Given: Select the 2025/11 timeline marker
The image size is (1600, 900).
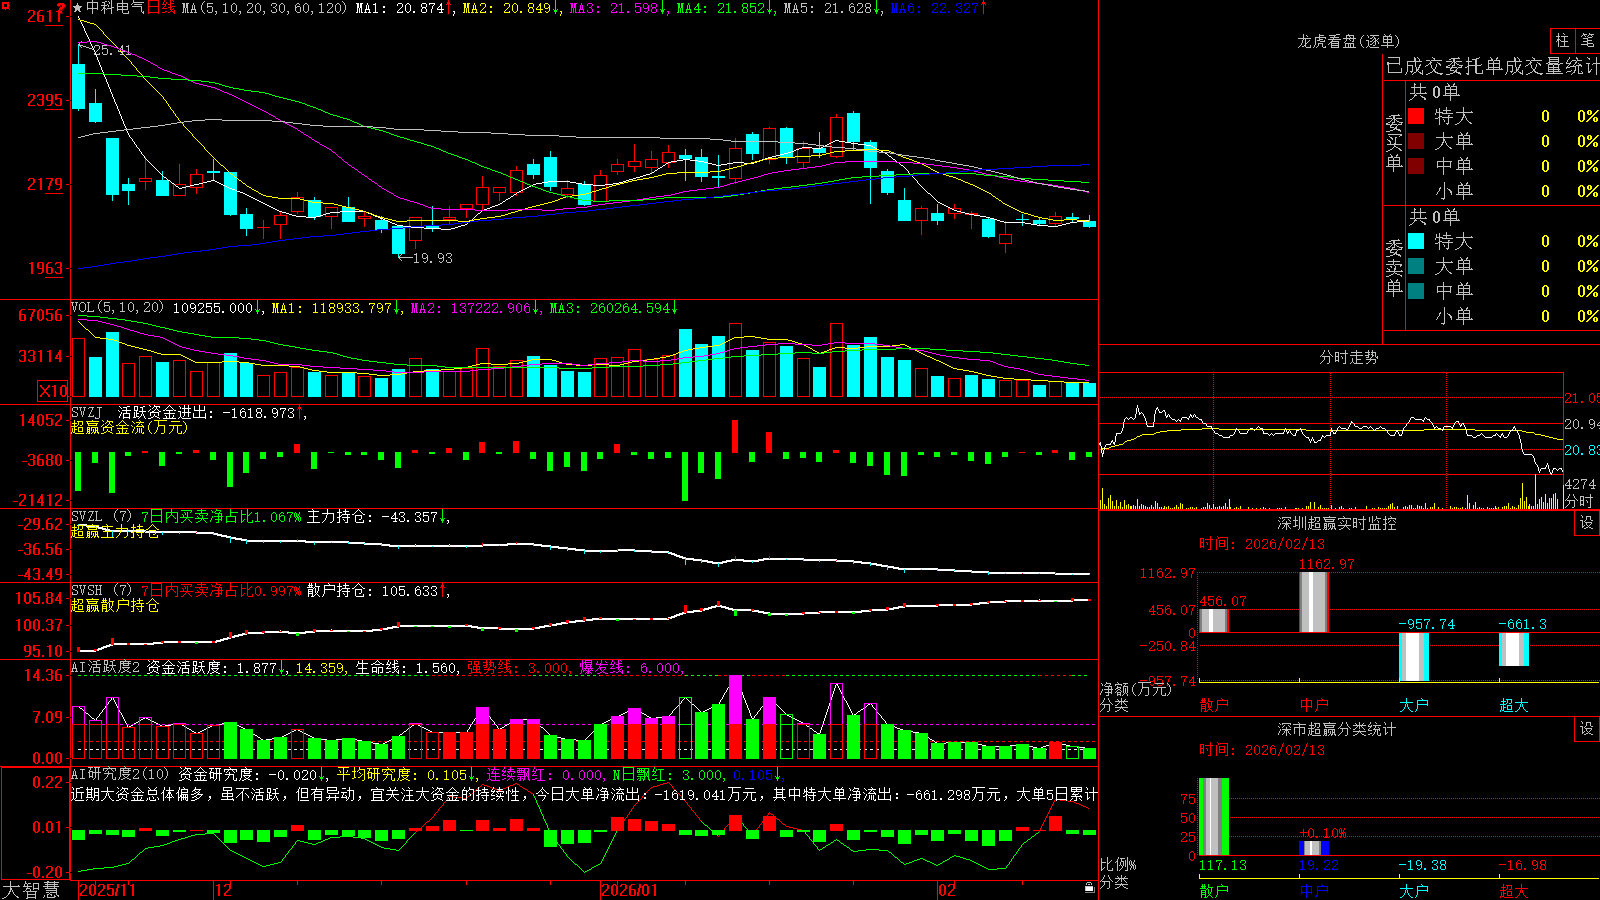Looking at the screenshot, I should (x=107, y=890).
